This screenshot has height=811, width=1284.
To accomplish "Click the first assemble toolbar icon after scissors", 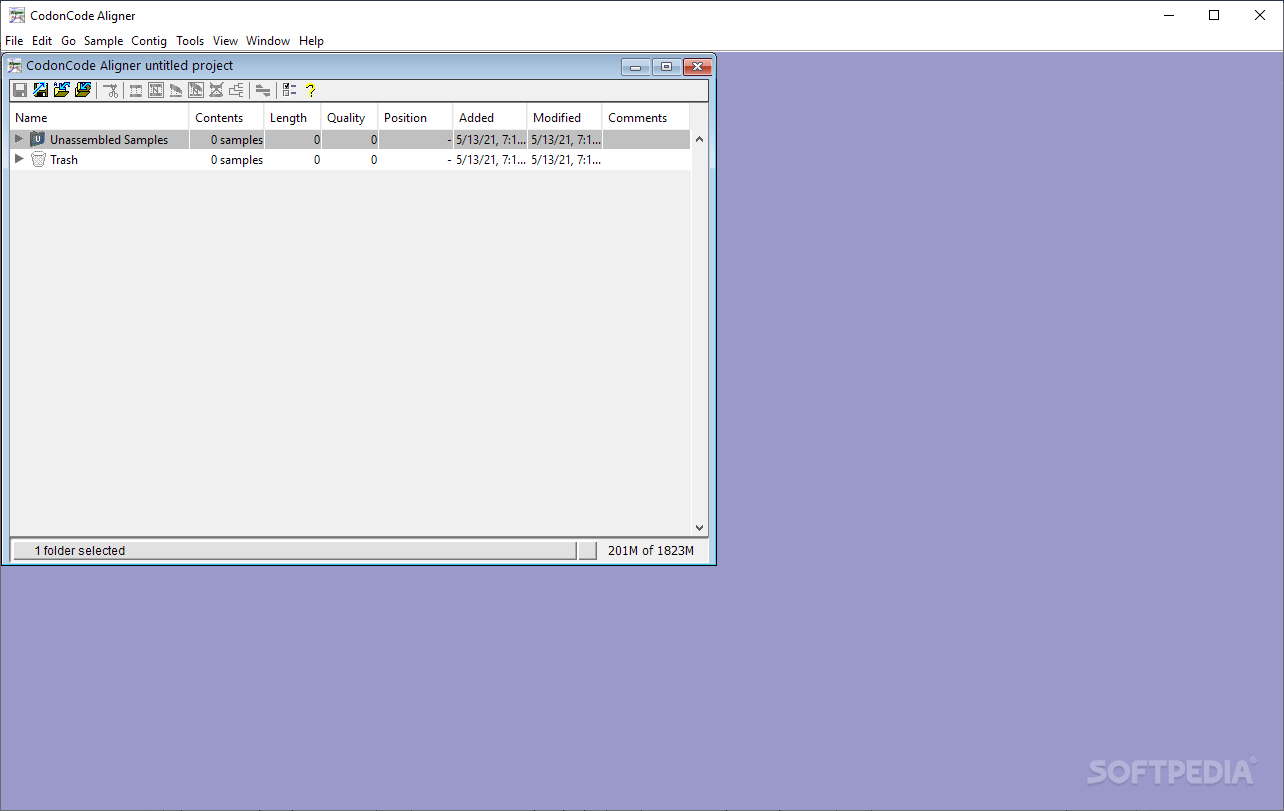I will point(136,90).
